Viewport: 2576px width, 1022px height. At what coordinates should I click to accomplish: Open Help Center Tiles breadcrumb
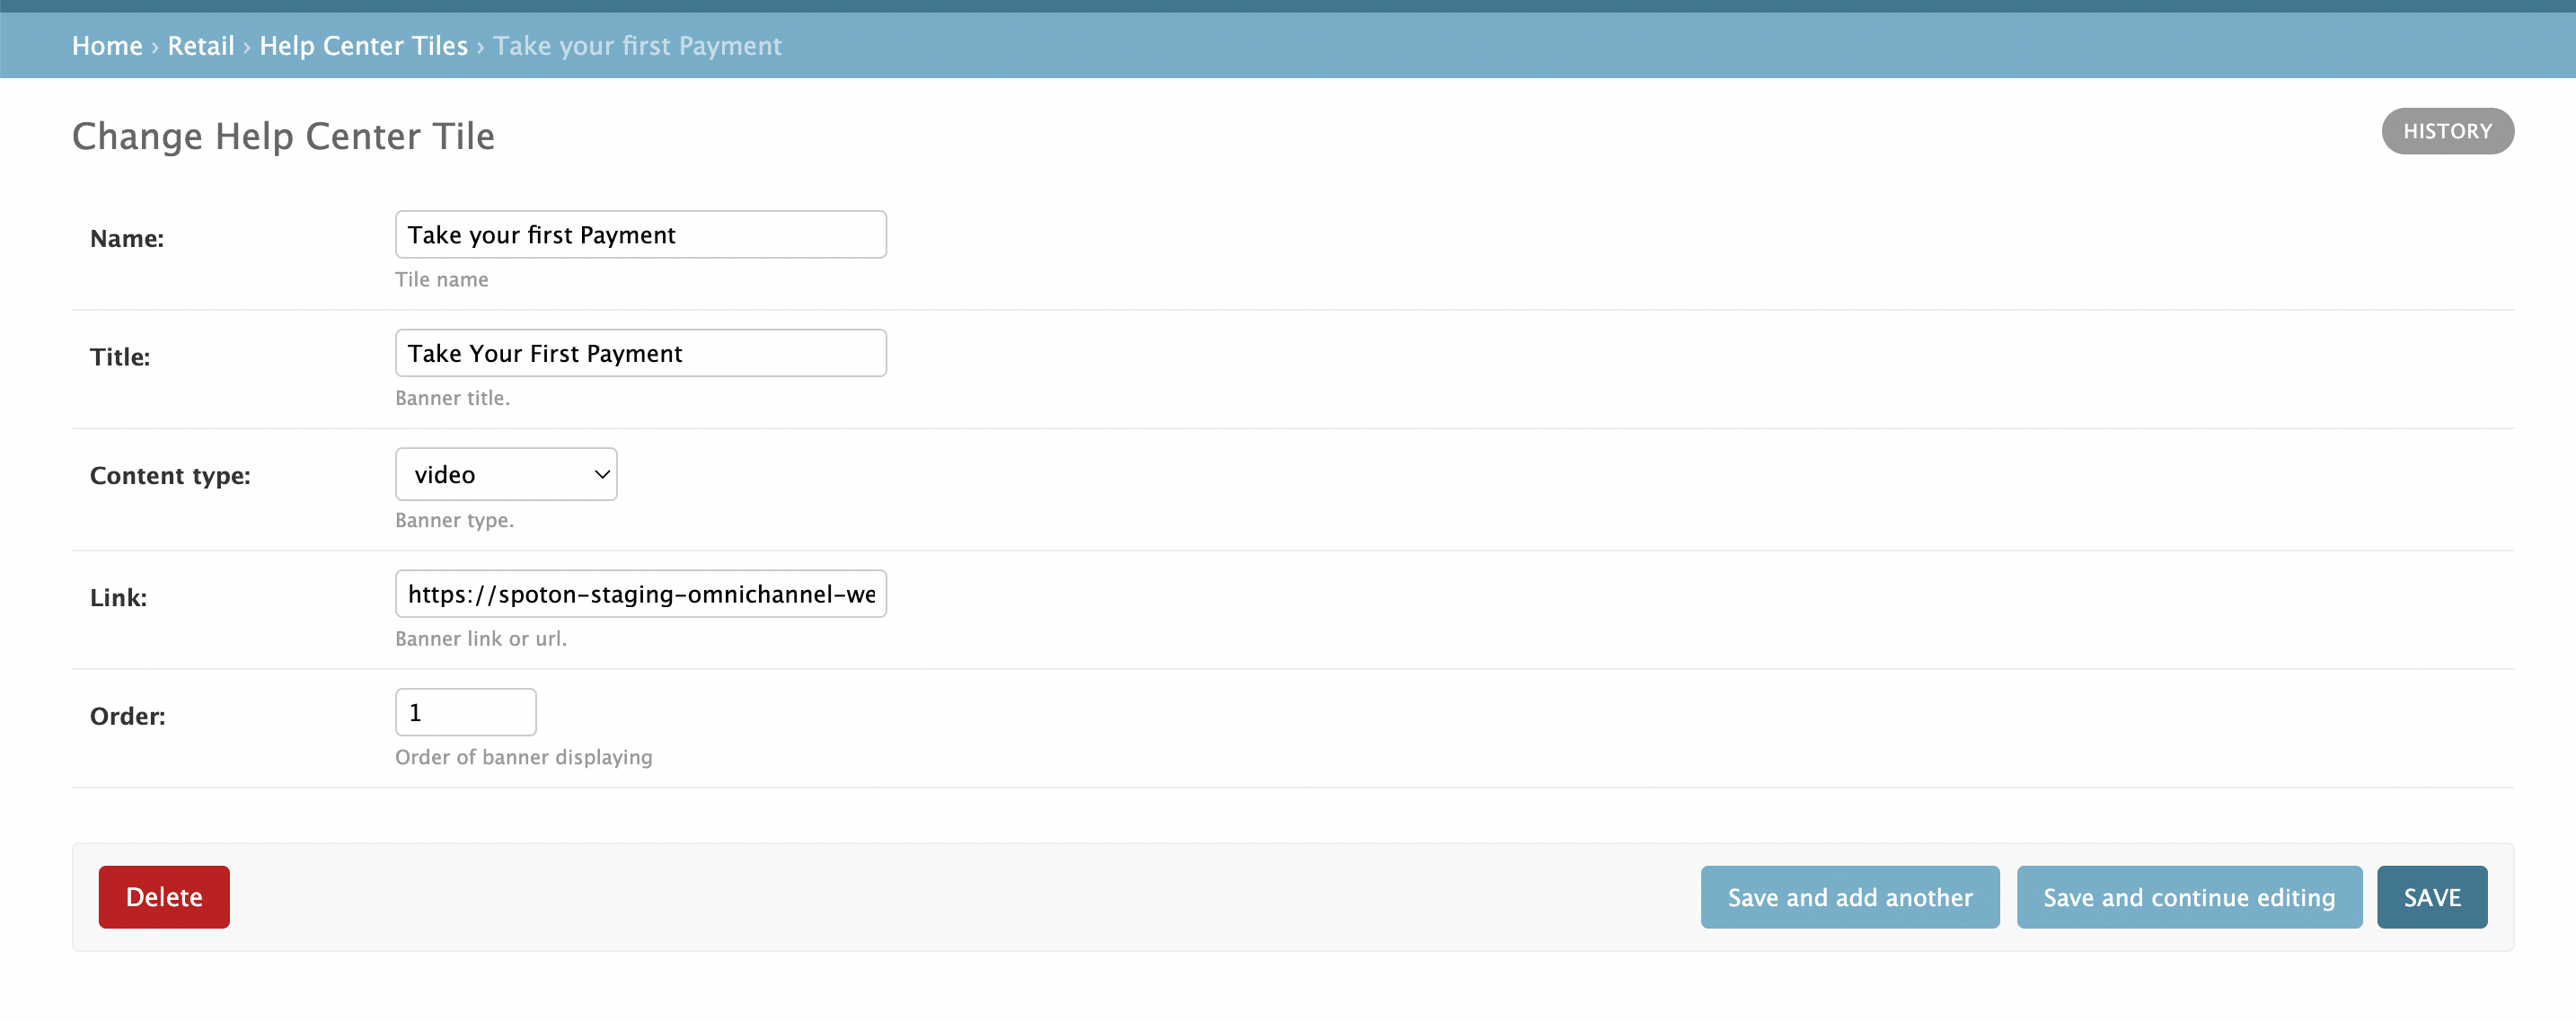pos(364,46)
